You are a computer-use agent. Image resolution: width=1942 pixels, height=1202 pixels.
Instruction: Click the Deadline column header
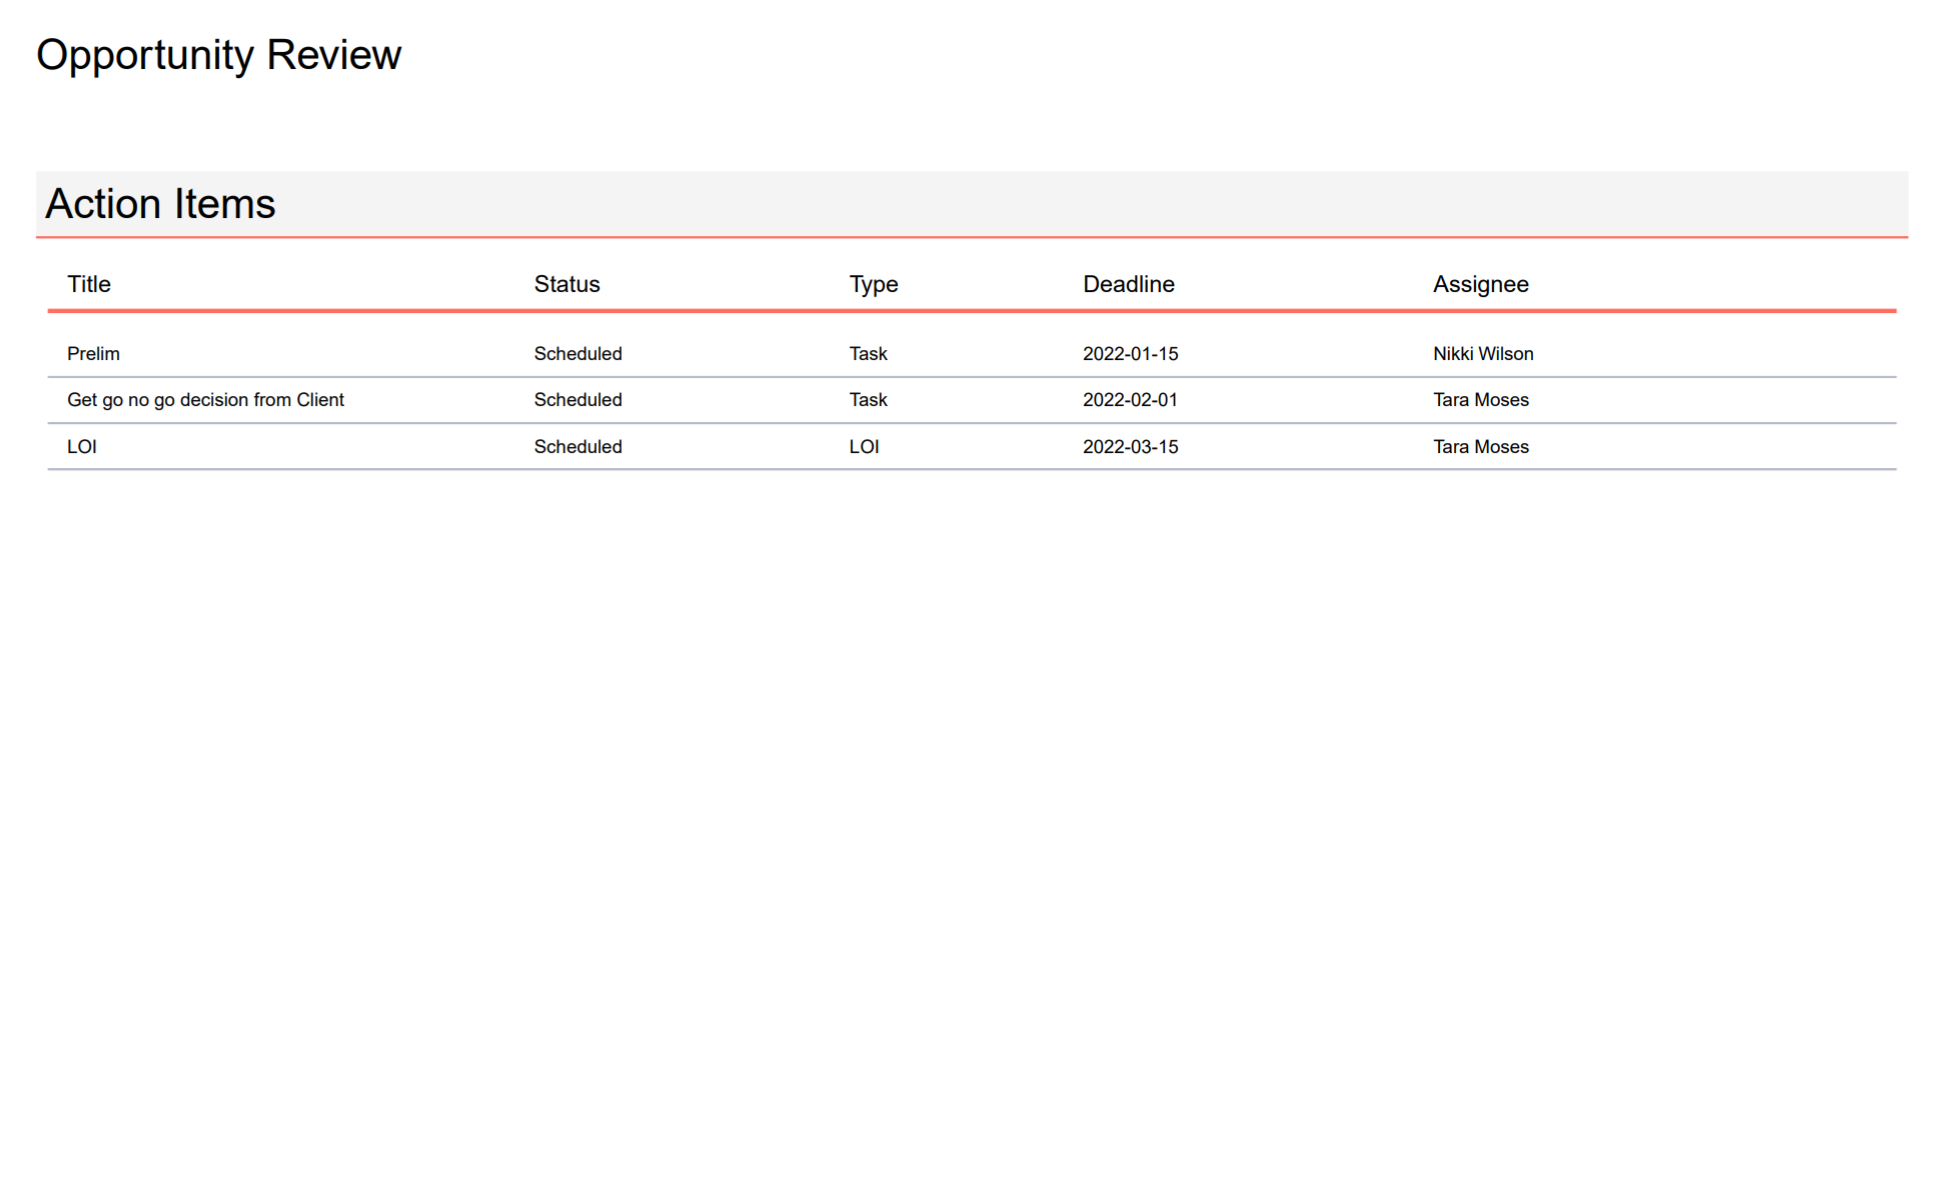1128,284
